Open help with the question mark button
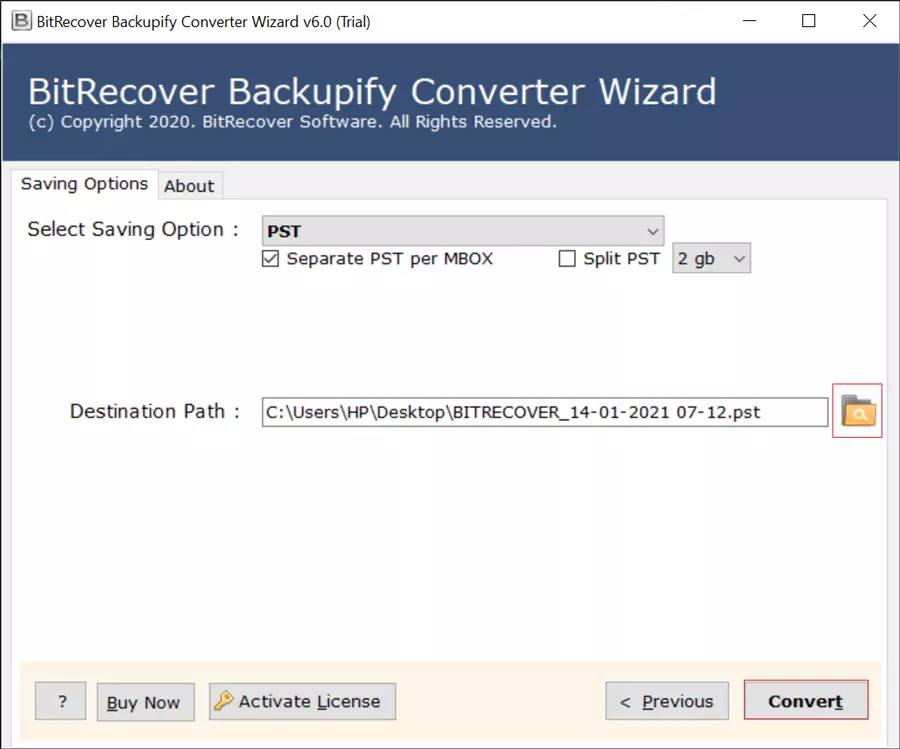Screen dimensions: 900x749 pos(61,701)
